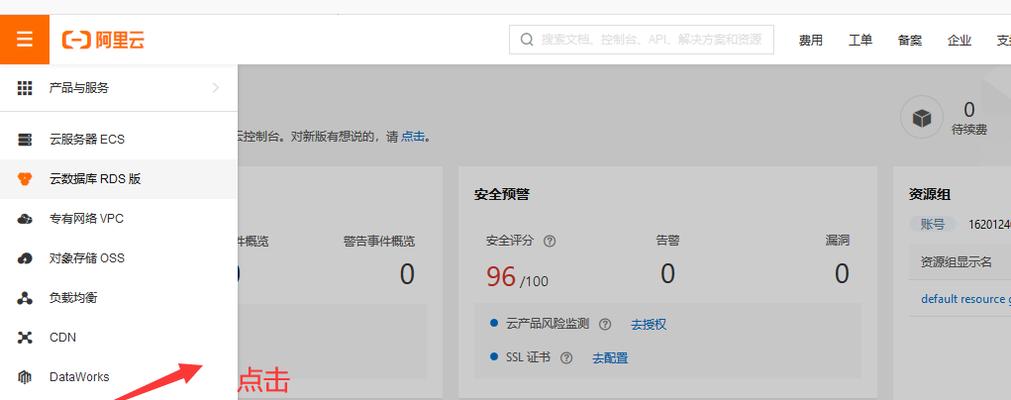Image resolution: width=1011 pixels, height=400 pixels.
Task: Click help icon beside 云产品风险监测
Action: pyautogui.click(x=605, y=325)
